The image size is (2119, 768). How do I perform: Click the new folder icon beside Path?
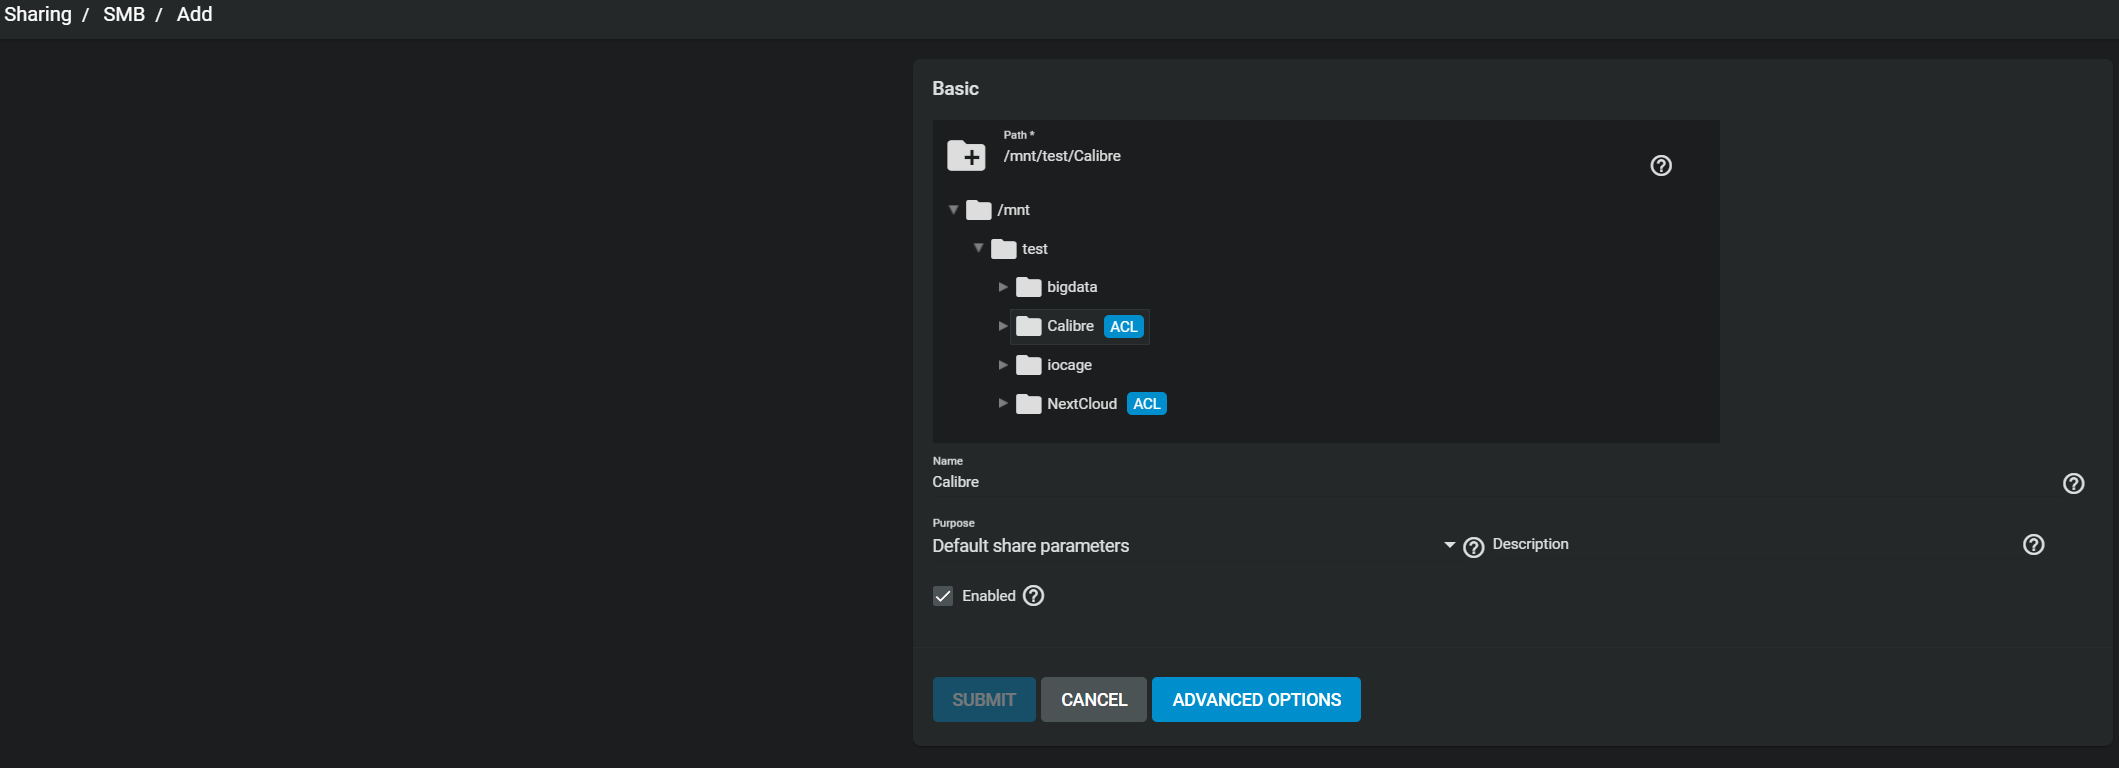coord(966,156)
